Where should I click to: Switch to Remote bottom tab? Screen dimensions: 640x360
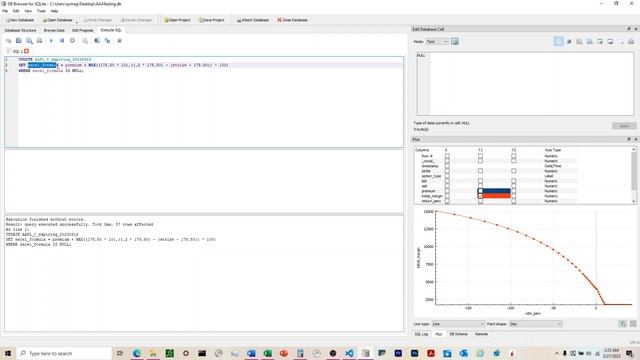click(481, 334)
